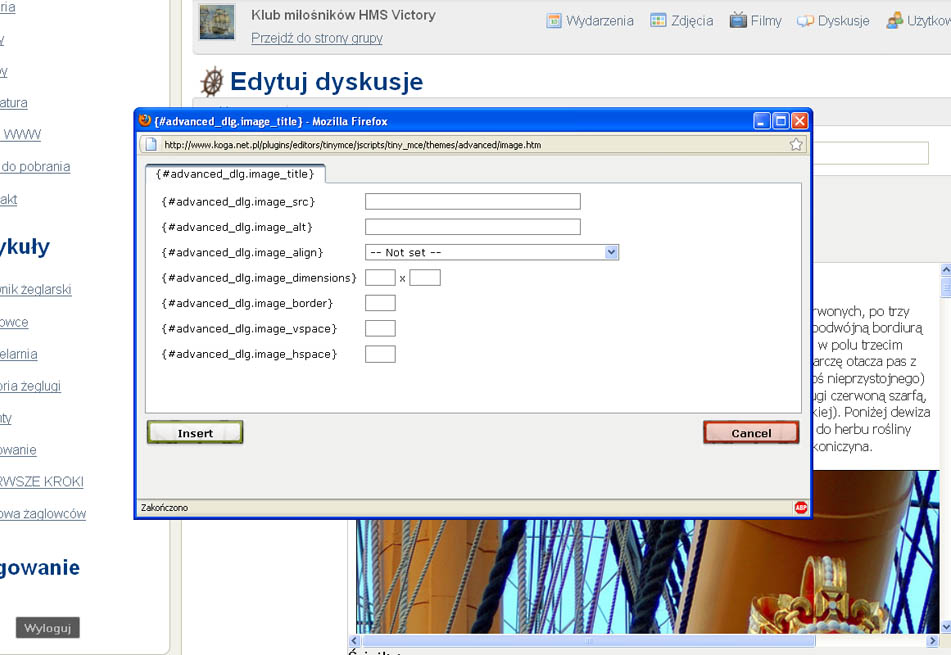This screenshot has width=951, height=655.
Task: Click the bookmark star icon in address bar
Action: coord(796,144)
